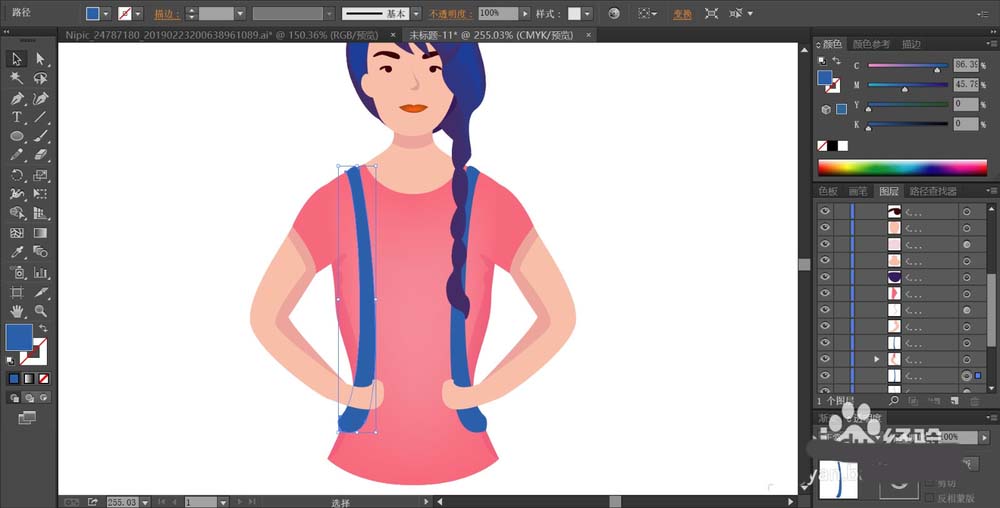The width and height of the screenshot is (1000, 508).
Task: Select the Free Transform tool
Action: point(40,194)
